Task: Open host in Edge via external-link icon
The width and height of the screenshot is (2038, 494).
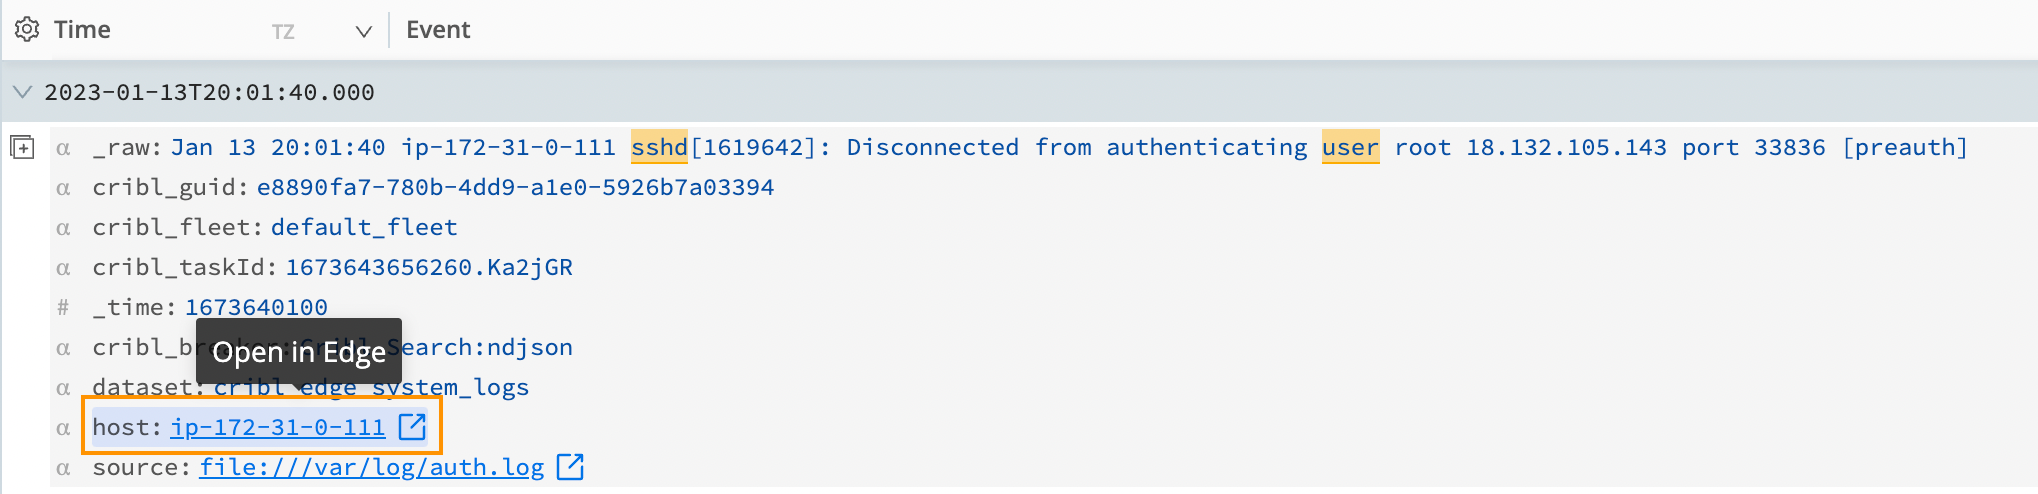Action: pos(412,427)
